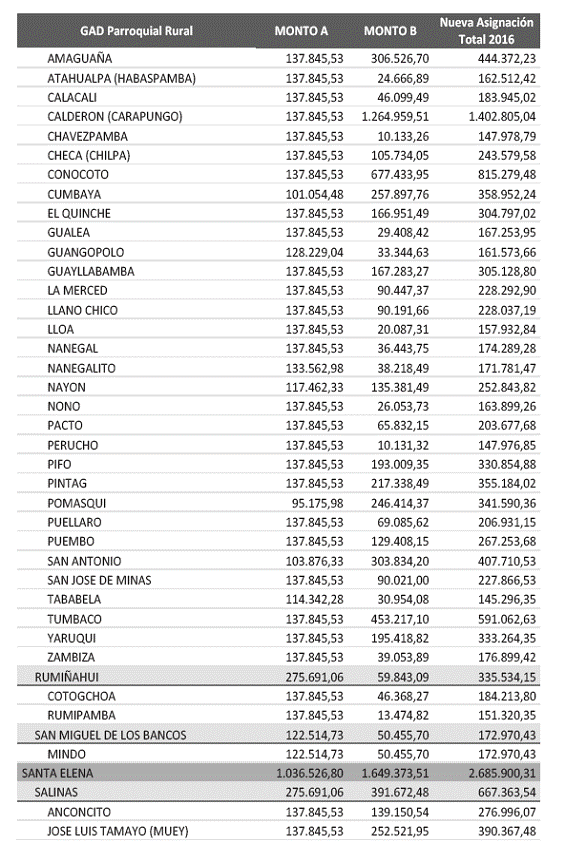Image resolution: width=566 pixels, height=844 pixels.
Task: Select the MONTO B column header
Action: pyautogui.click(x=390, y=31)
